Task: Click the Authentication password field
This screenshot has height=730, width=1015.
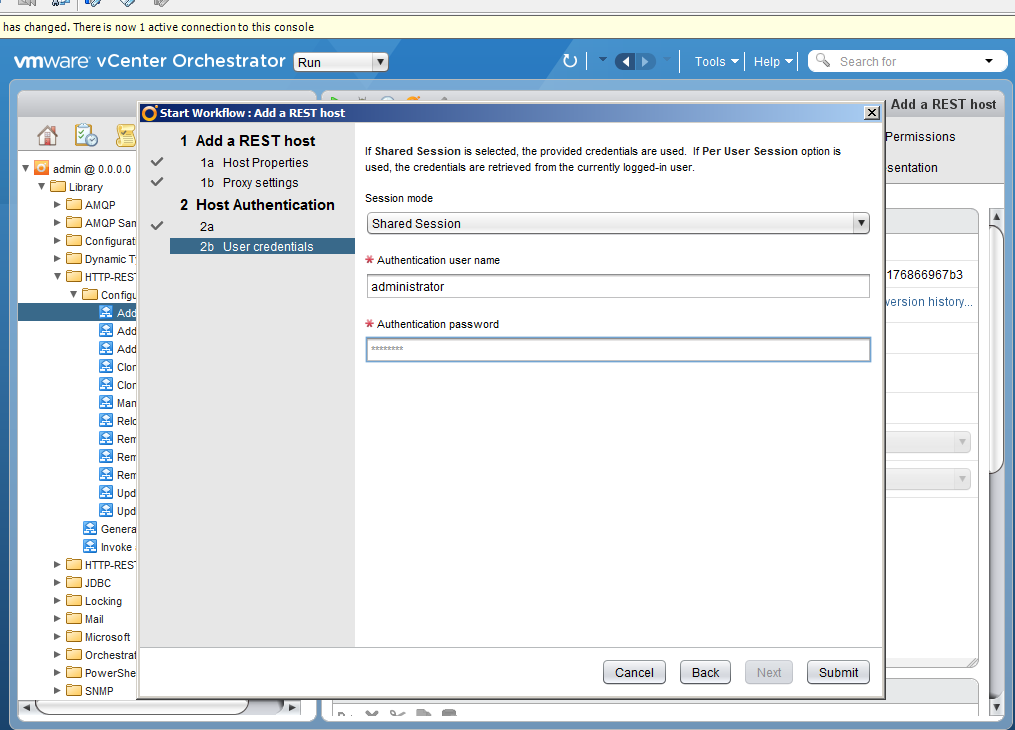Action: coord(618,349)
